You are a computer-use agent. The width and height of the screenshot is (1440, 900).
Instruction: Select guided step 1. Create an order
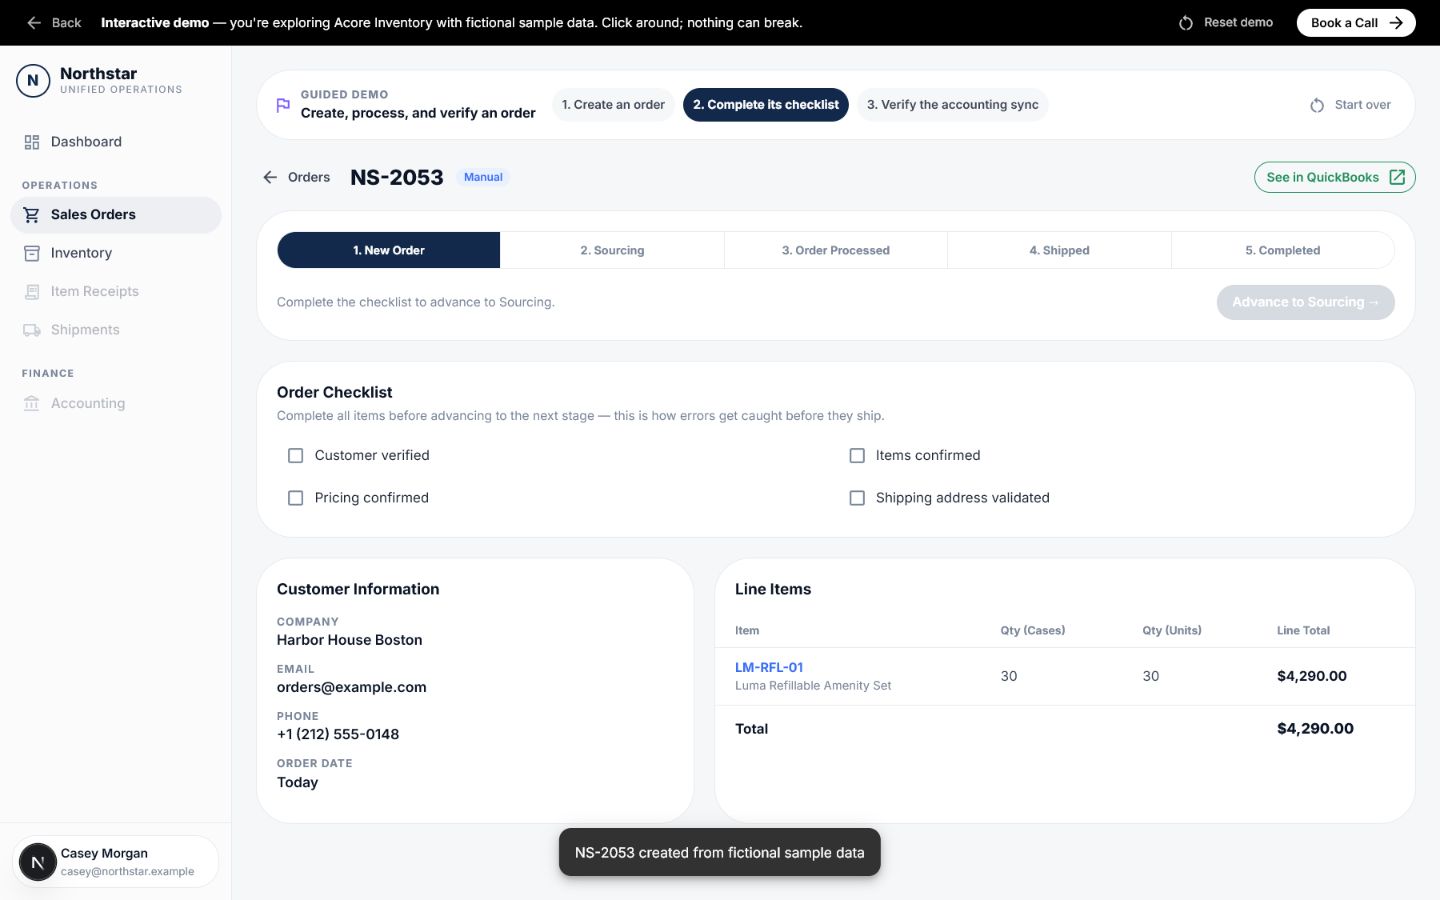click(613, 105)
